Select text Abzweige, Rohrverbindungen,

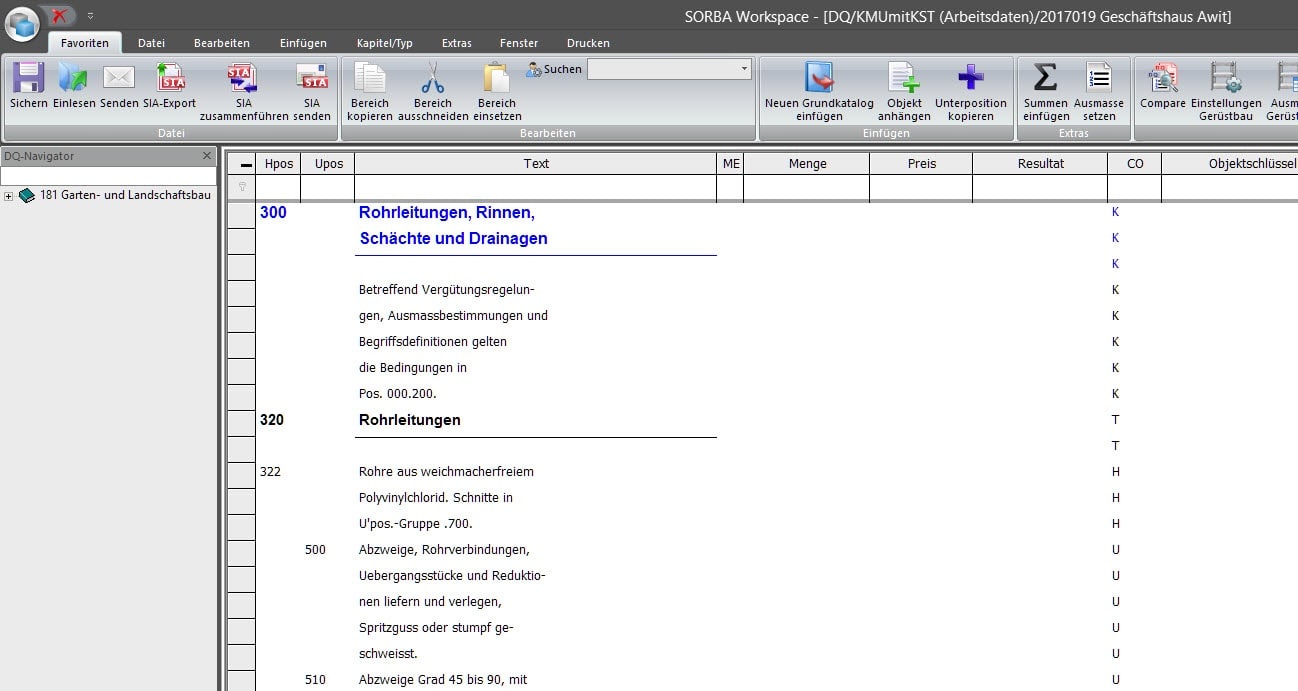click(x=444, y=550)
